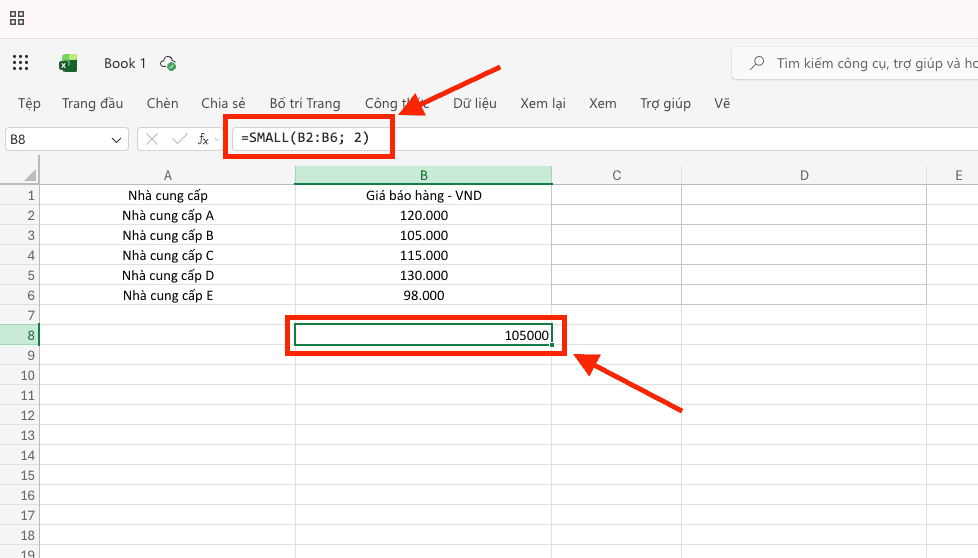Open Bố trí Trang tab
This screenshot has height=558, width=978.
(305, 103)
